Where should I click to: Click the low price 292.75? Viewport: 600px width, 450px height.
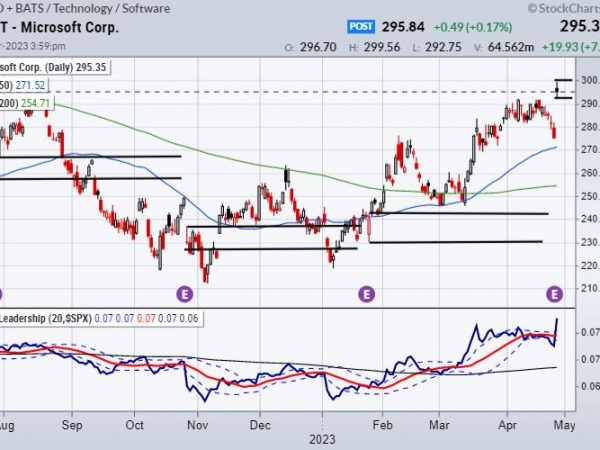[443, 47]
